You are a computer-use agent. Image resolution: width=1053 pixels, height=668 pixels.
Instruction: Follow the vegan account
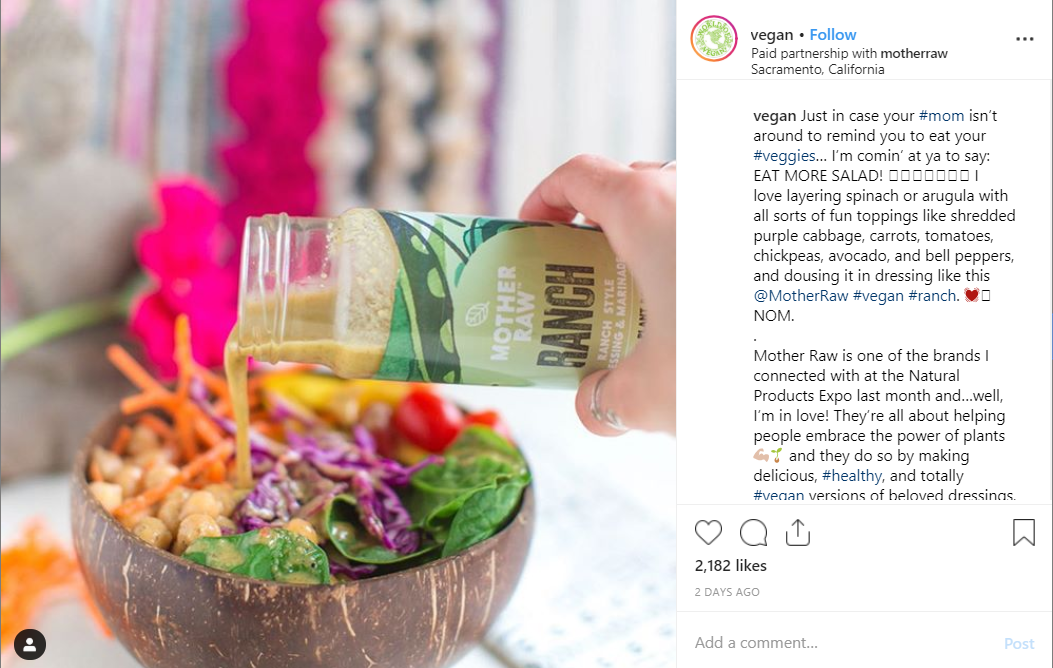833,35
